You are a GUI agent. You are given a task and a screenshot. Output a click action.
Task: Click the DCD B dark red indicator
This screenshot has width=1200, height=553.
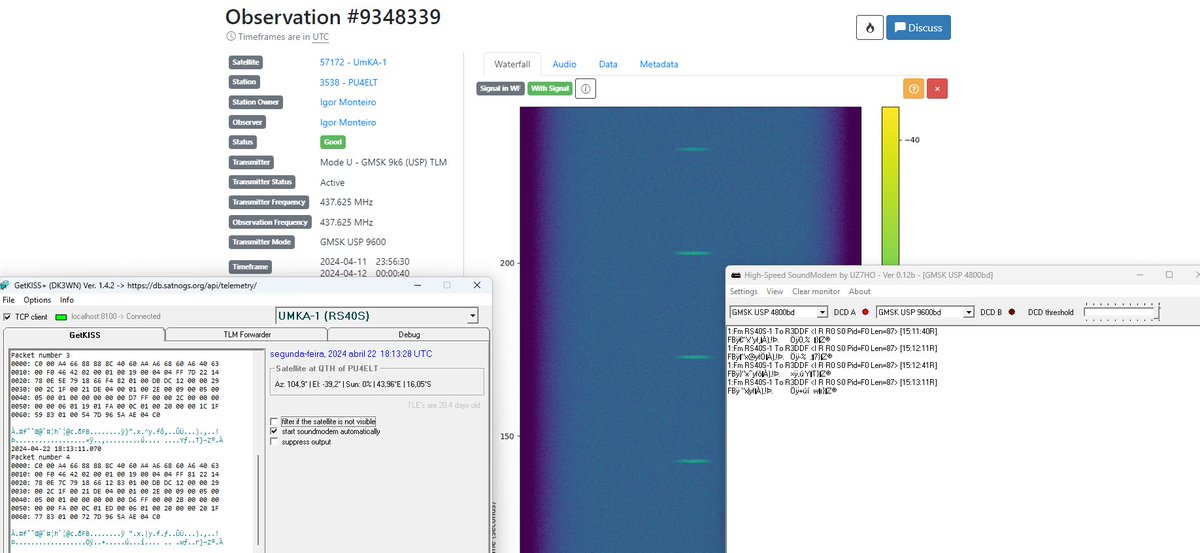(1011, 312)
